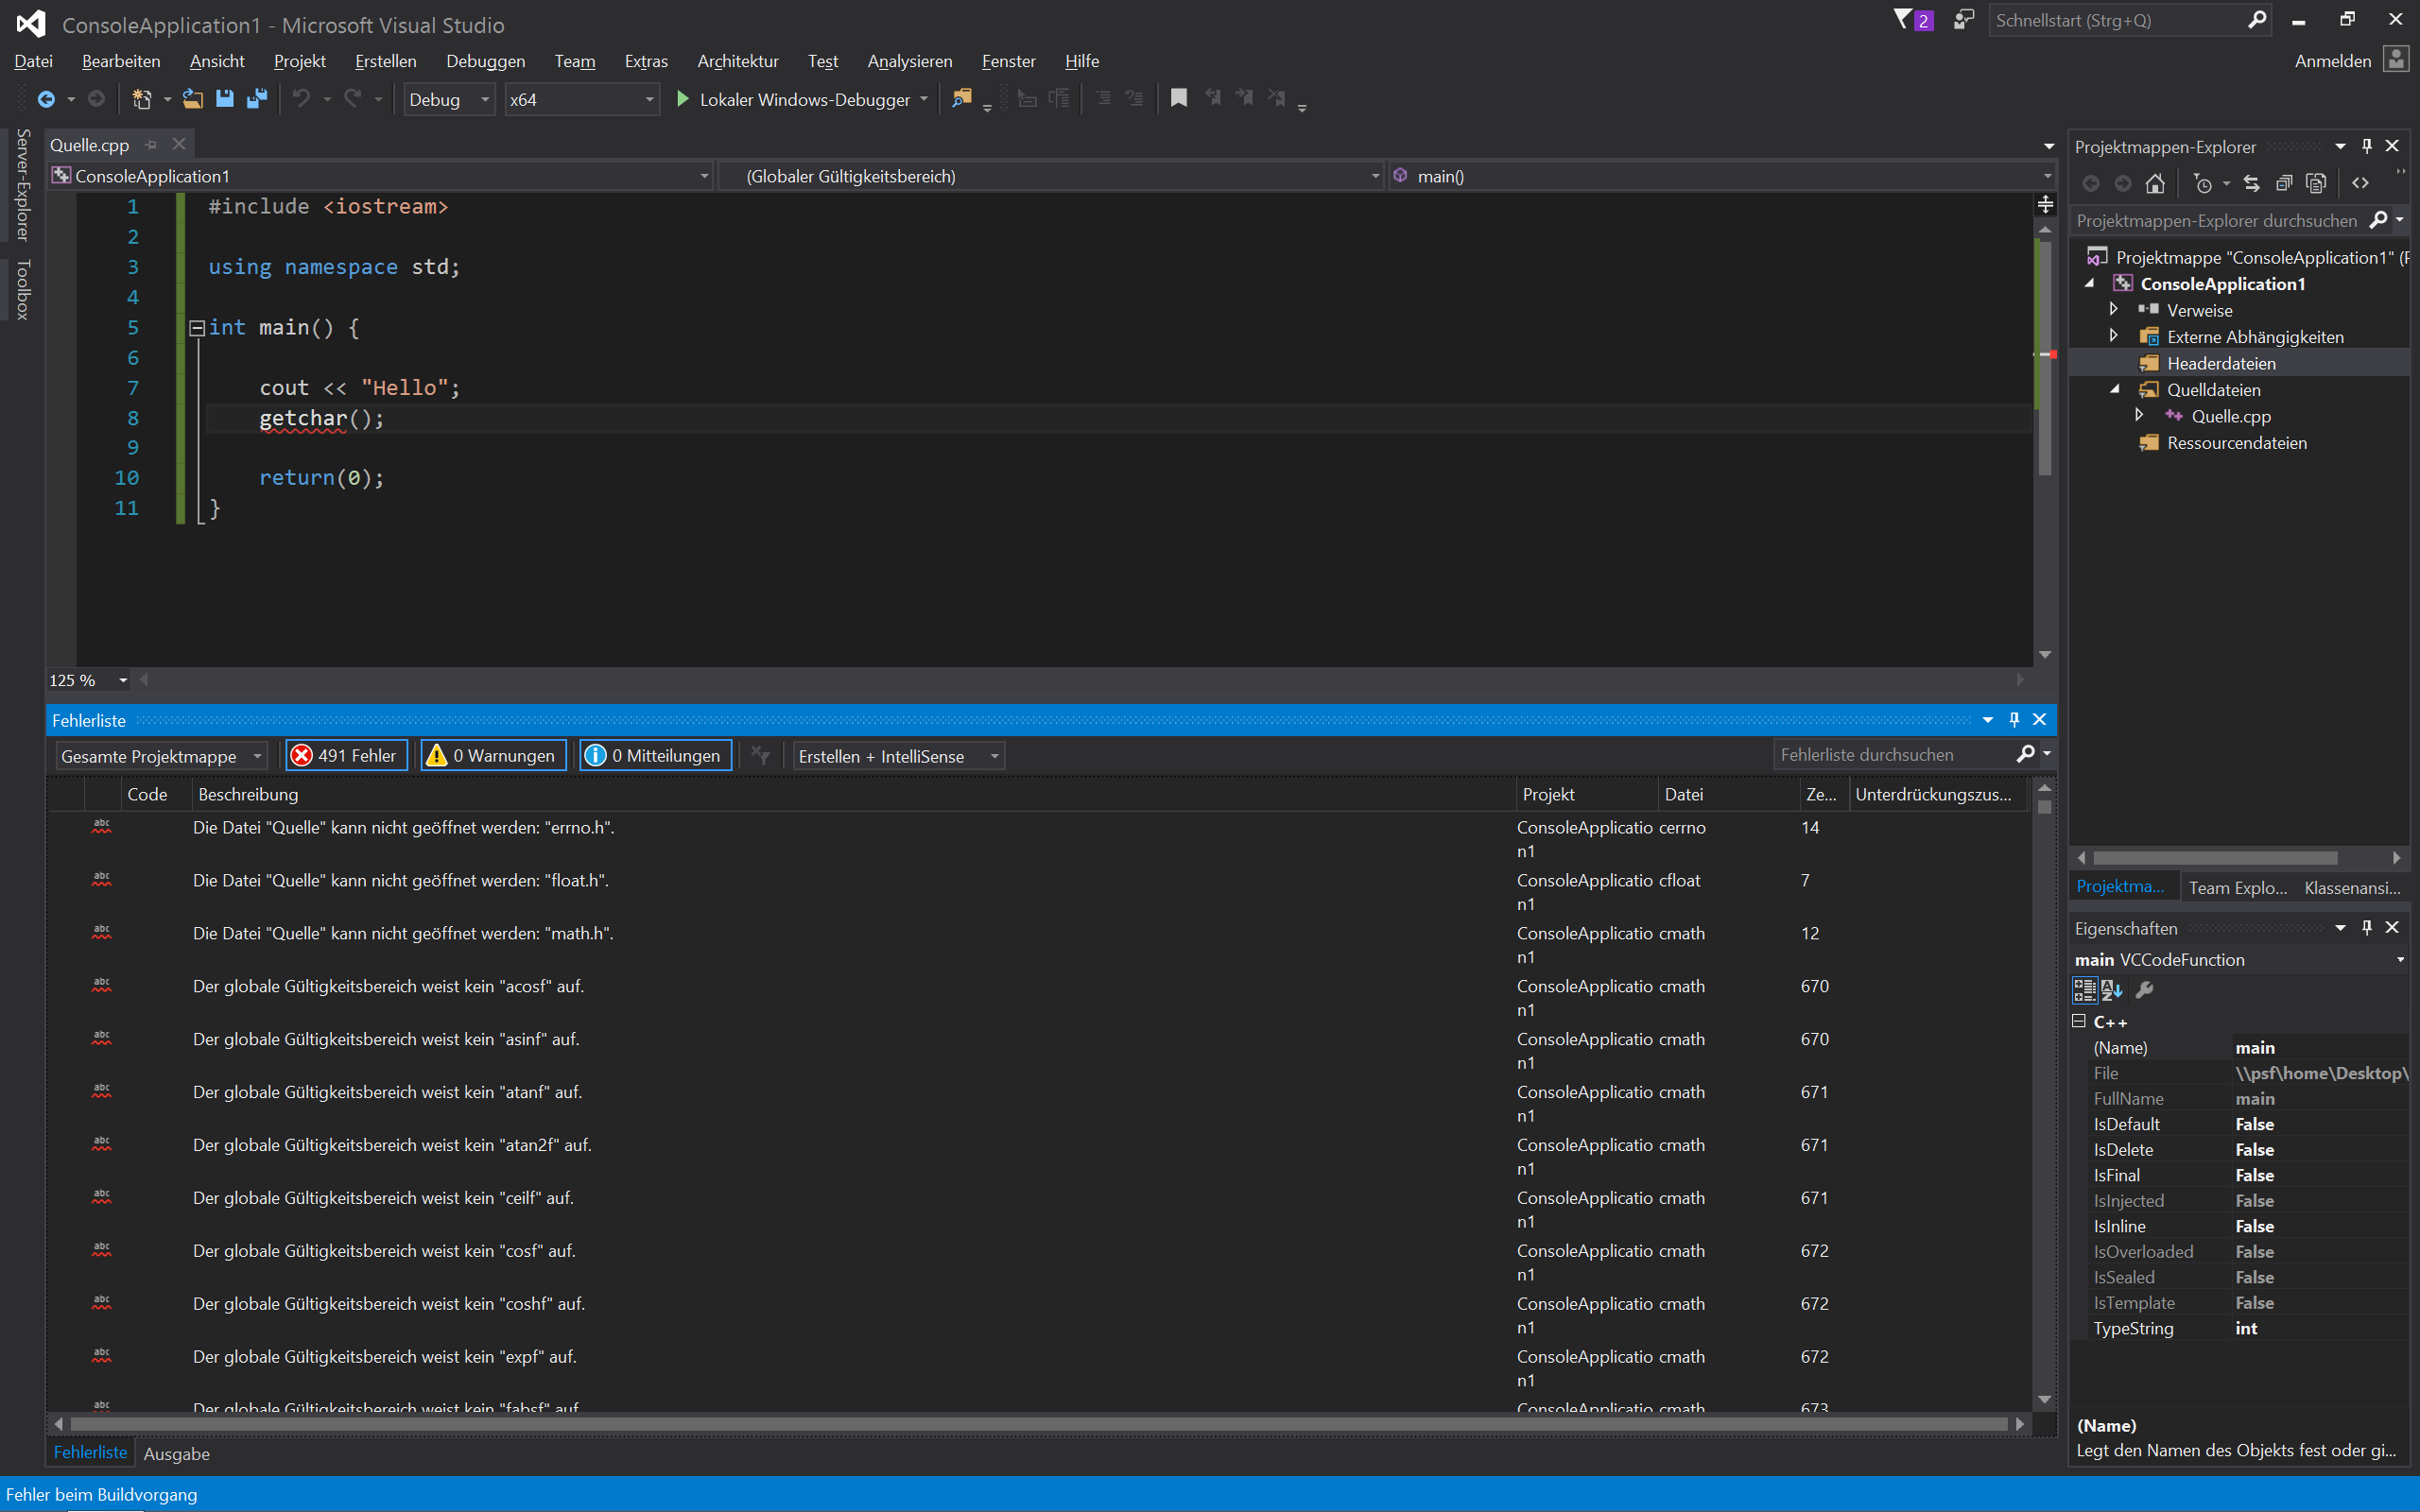The width and height of the screenshot is (2420, 1512).
Task: Click the alphabetical sort icon in Eigenschaften
Action: tap(2112, 990)
